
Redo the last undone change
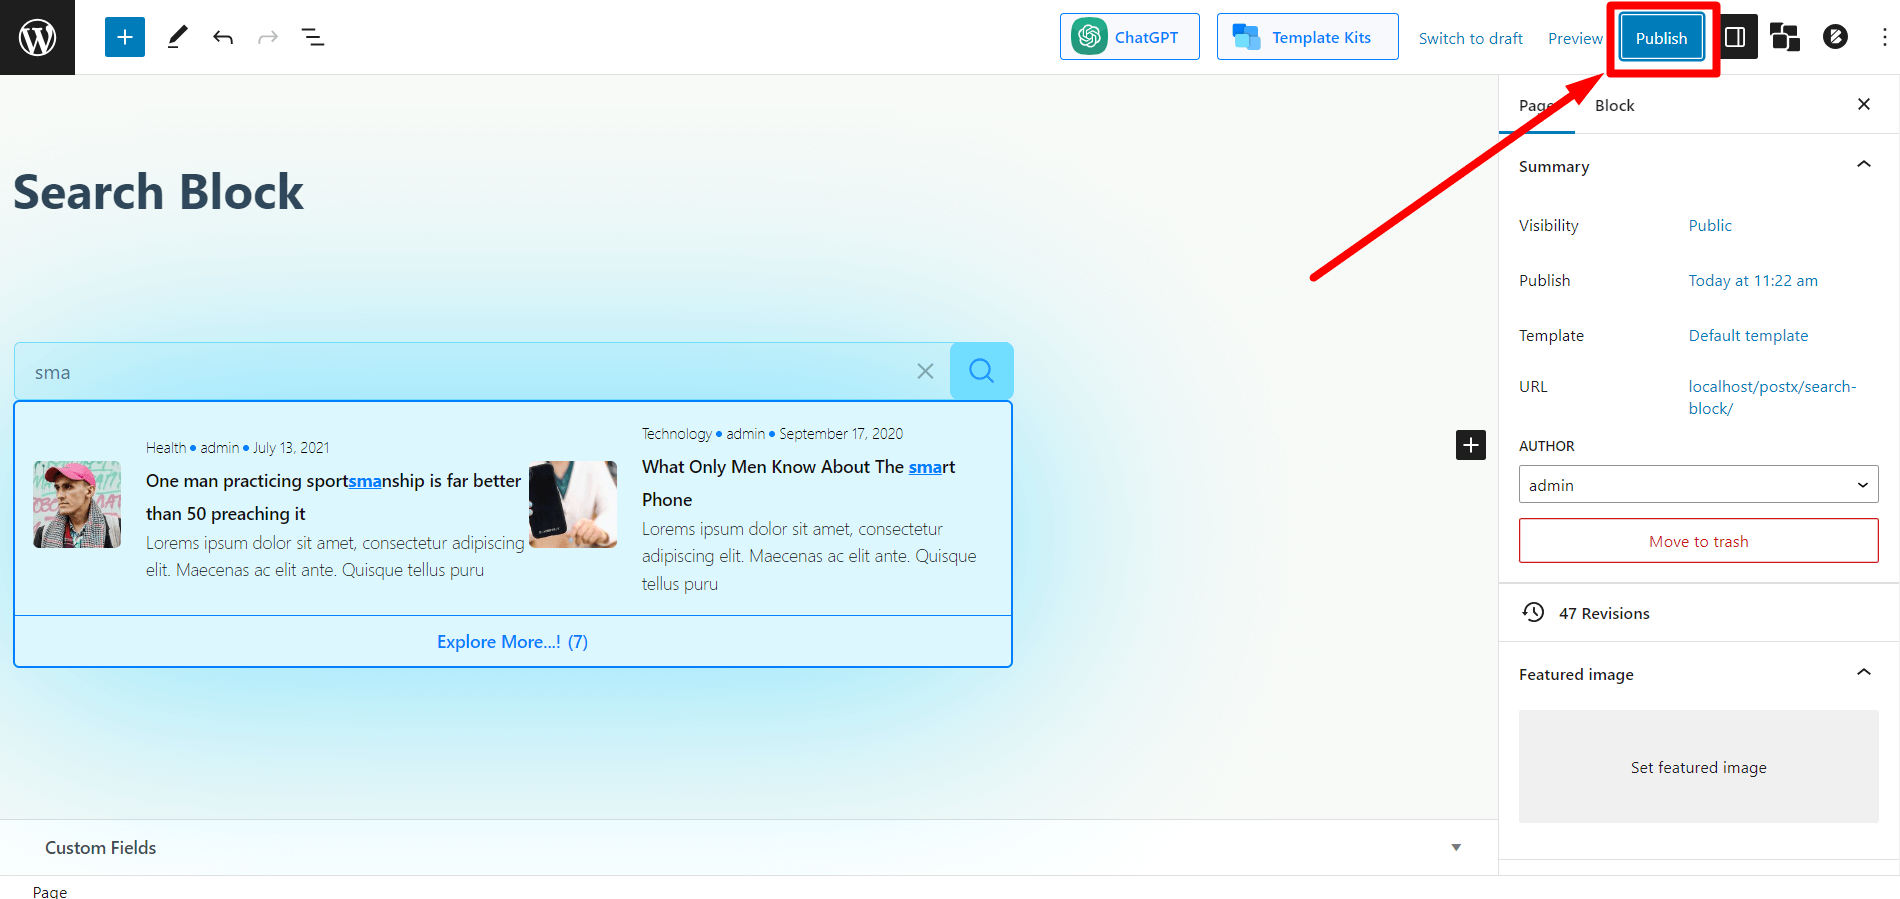pos(268,37)
